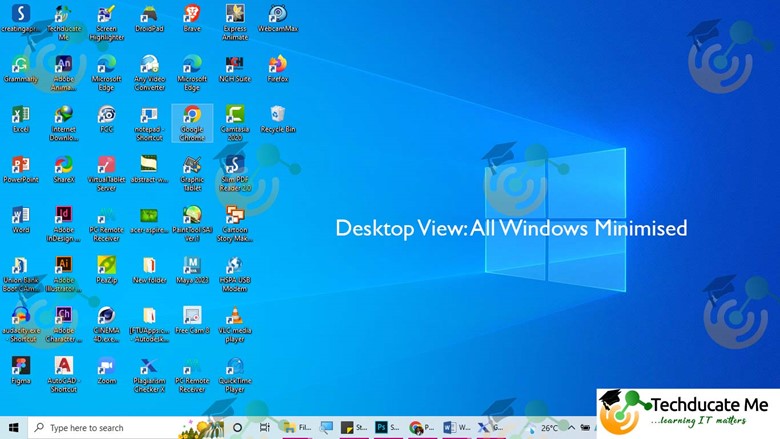Click the AutoCAD shortcut icon

pyautogui.click(x=63, y=368)
